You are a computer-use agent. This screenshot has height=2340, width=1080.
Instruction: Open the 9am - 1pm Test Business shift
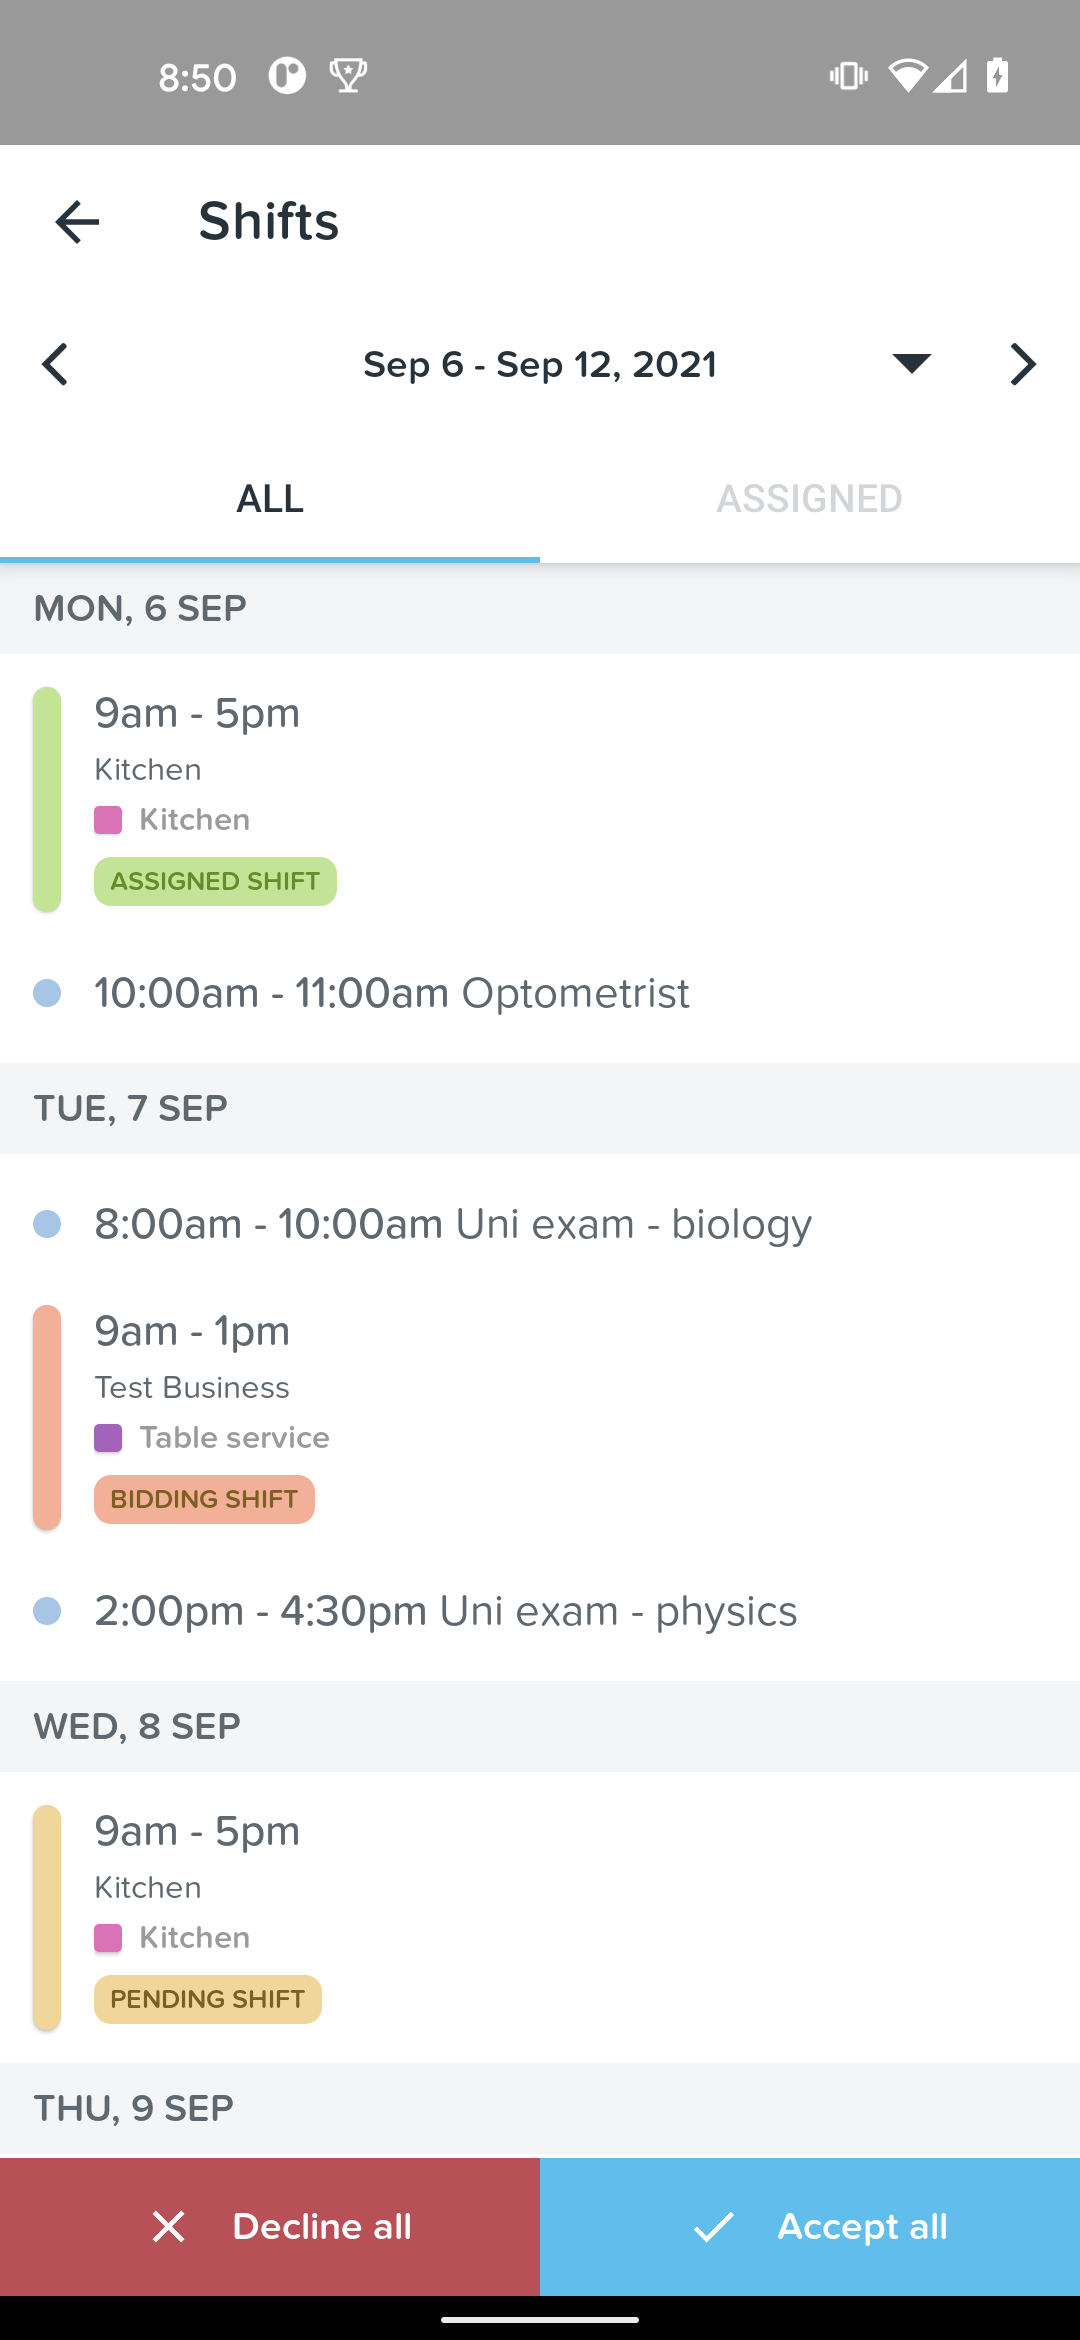point(540,1416)
